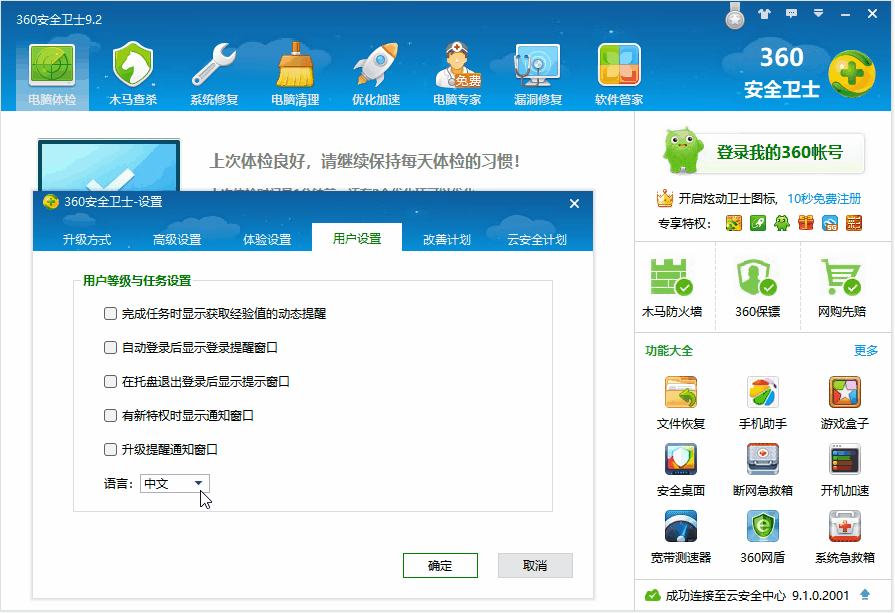Launch 宽带测速器 speed tester

pos(681,537)
